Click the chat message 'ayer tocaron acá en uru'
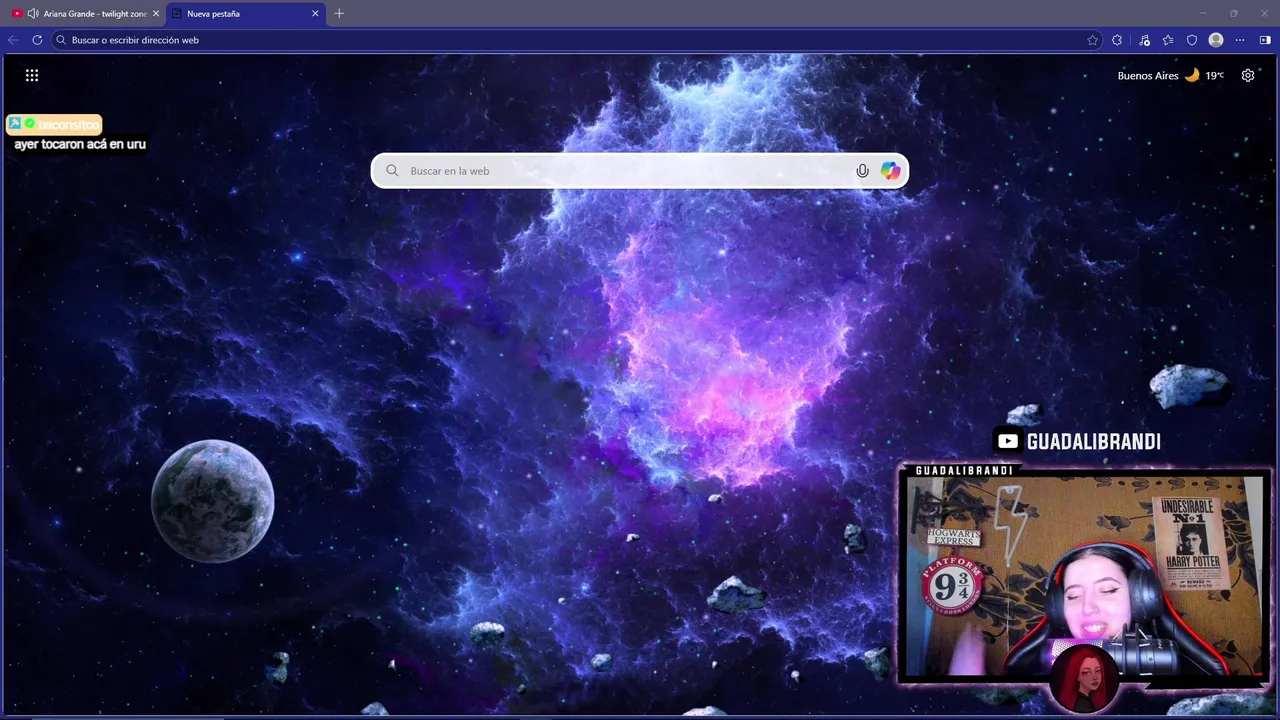The width and height of the screenshot is (1280, 720). tap(80, 144)
